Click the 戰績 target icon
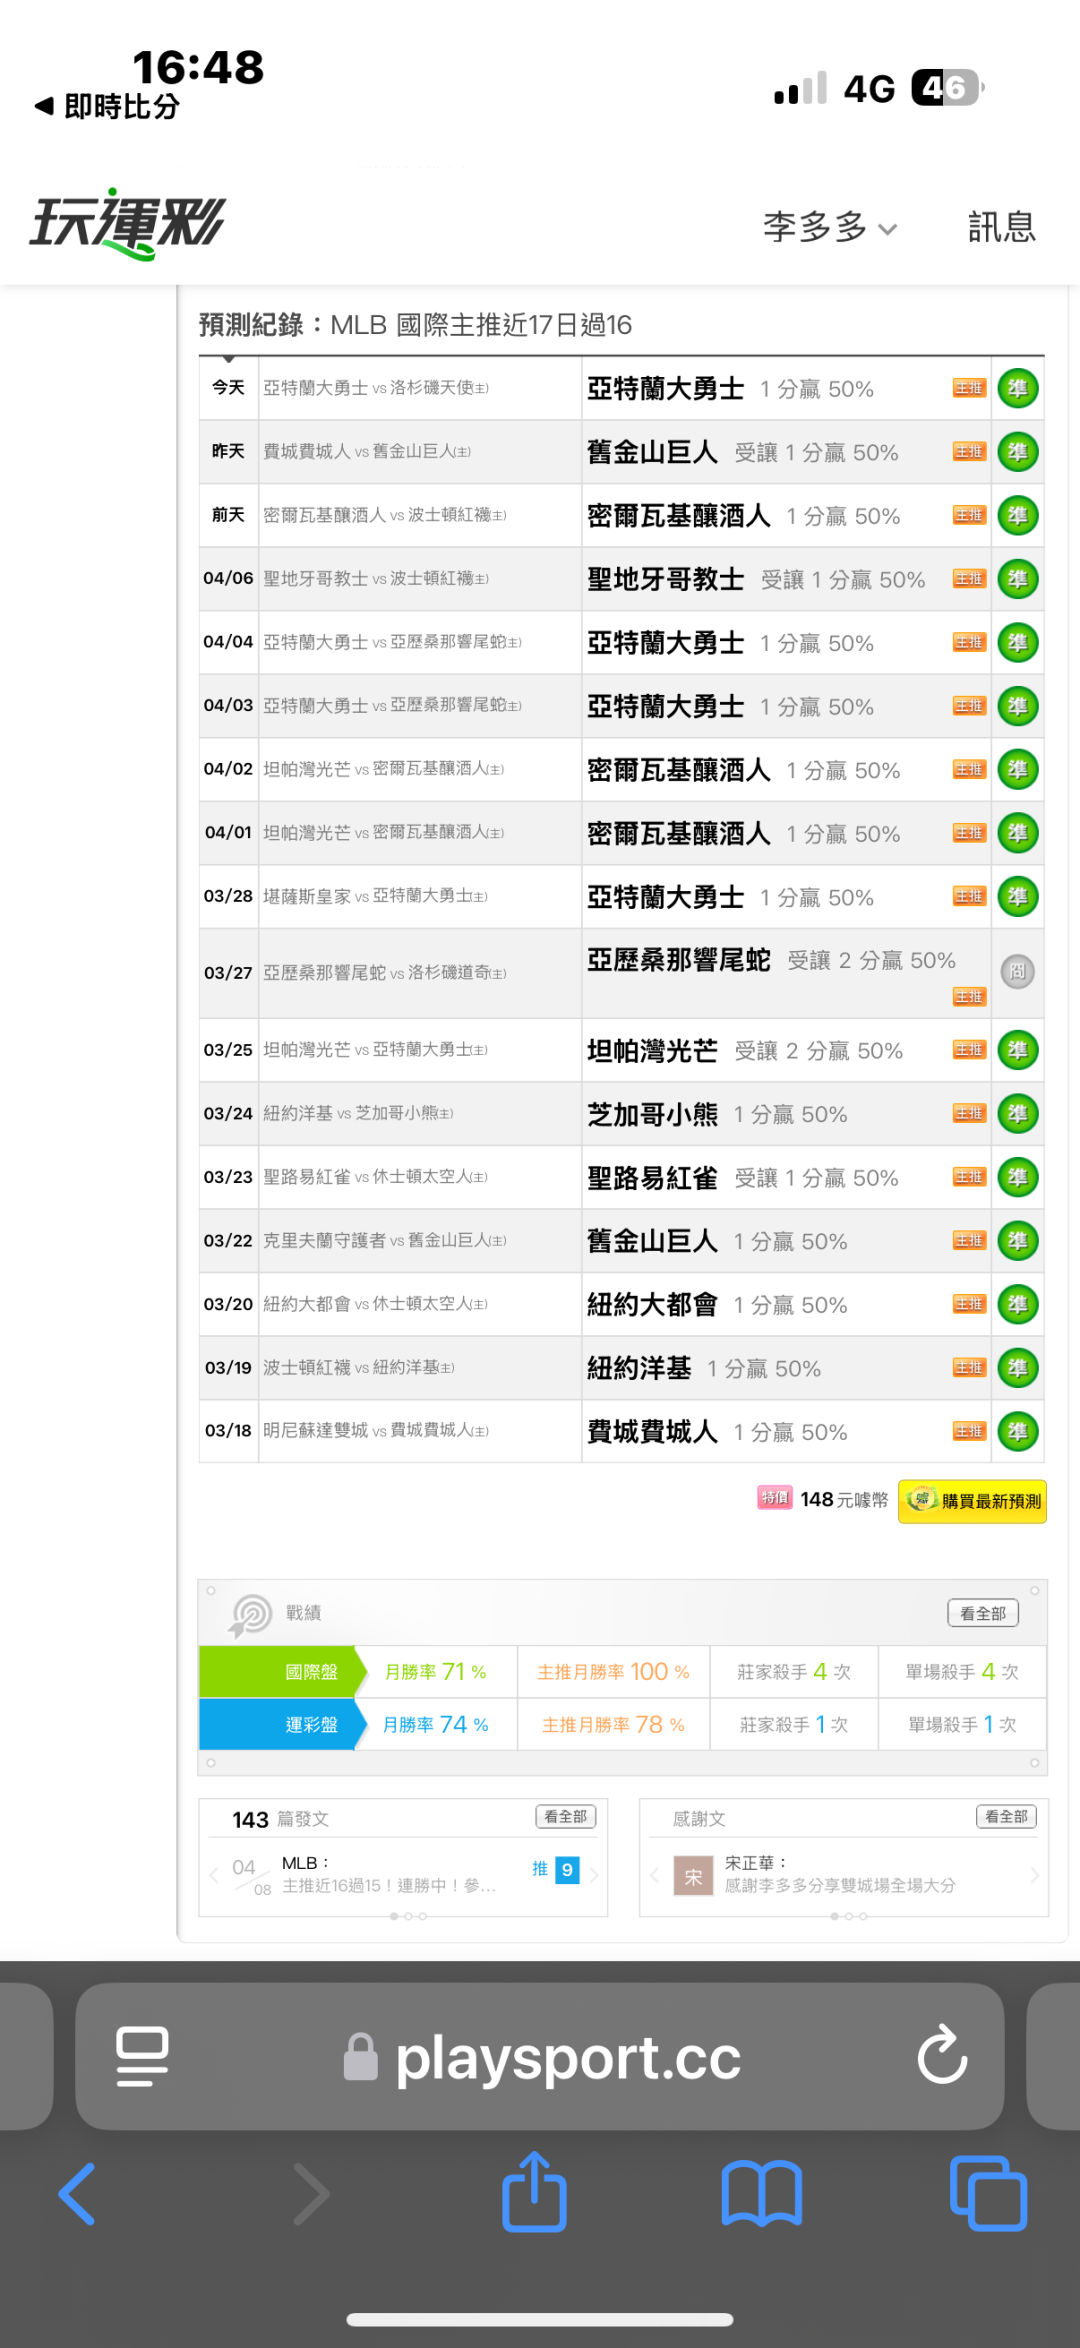 click(x=250, y=1614)
